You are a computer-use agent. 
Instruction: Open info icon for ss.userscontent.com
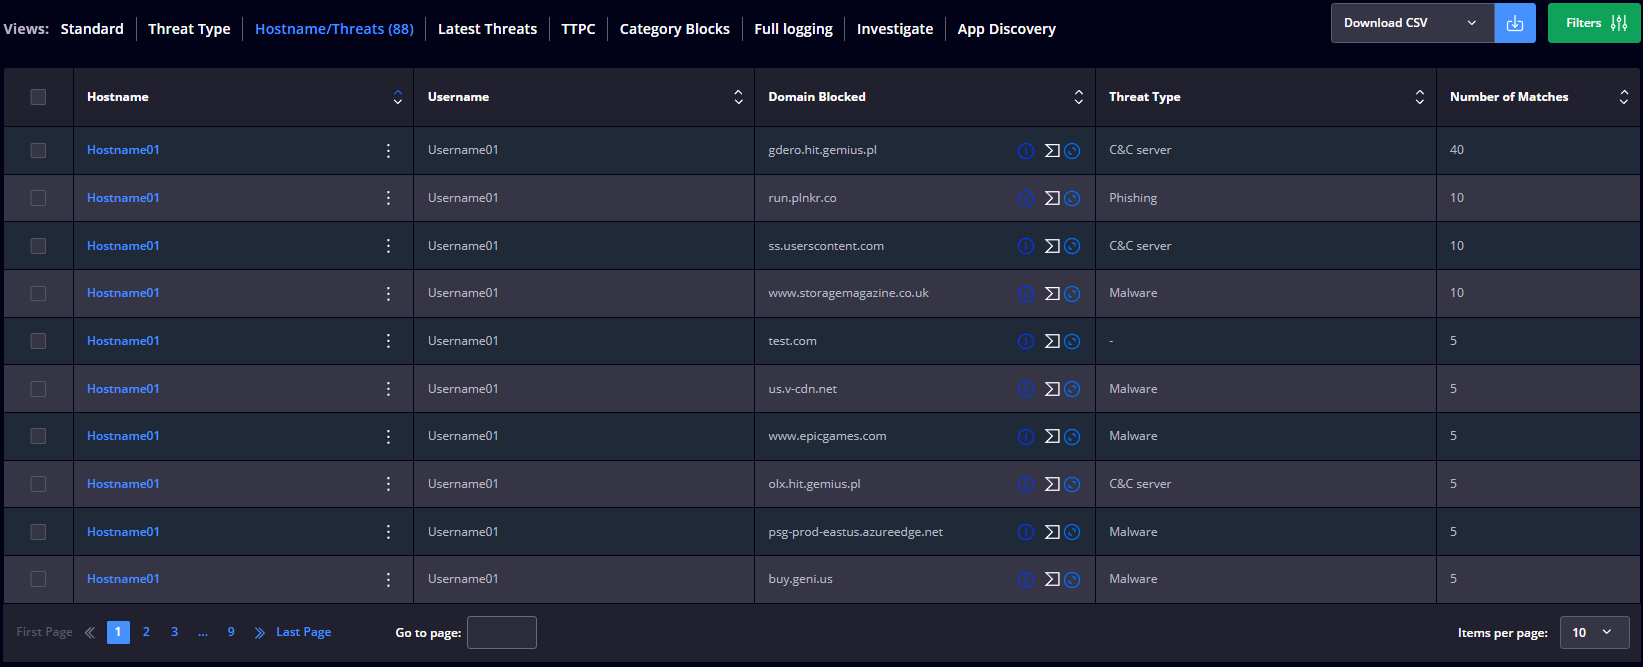[x=1025, y=246]
